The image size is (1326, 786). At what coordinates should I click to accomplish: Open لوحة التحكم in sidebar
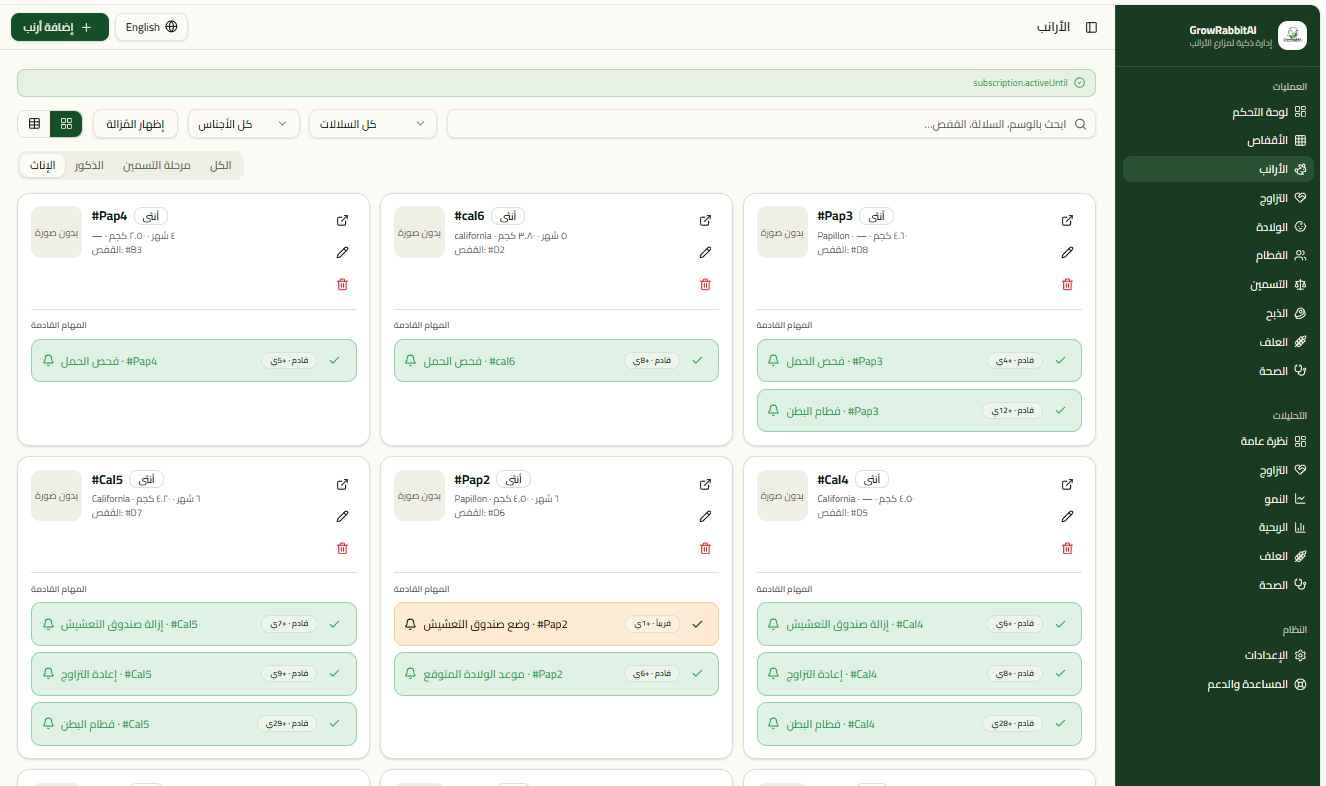1218,112
